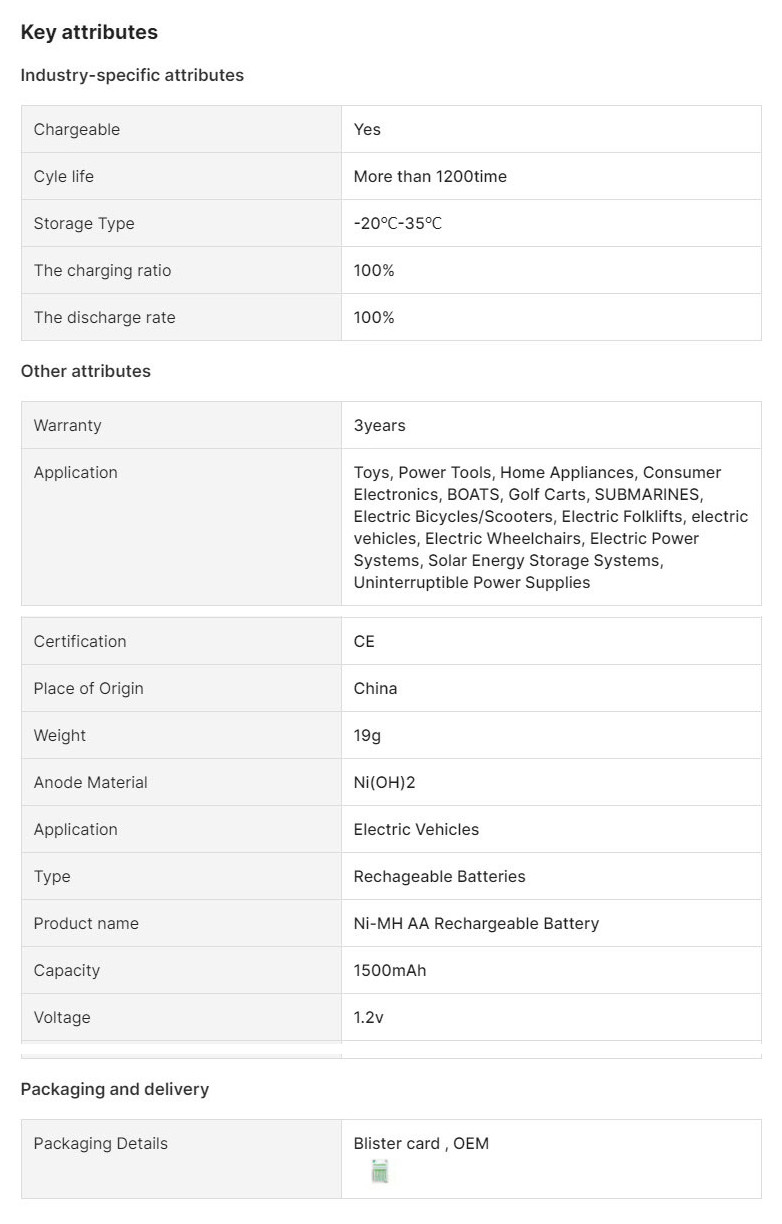
Task: Click the Blister card, OEM packaging text
Action: tap(421, 1143)
